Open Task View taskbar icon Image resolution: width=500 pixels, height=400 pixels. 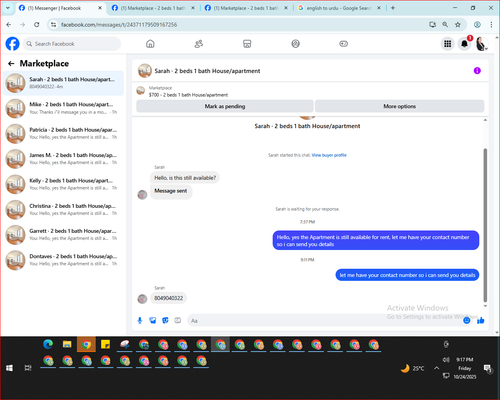pyautogui.click(x=28, y=368)
